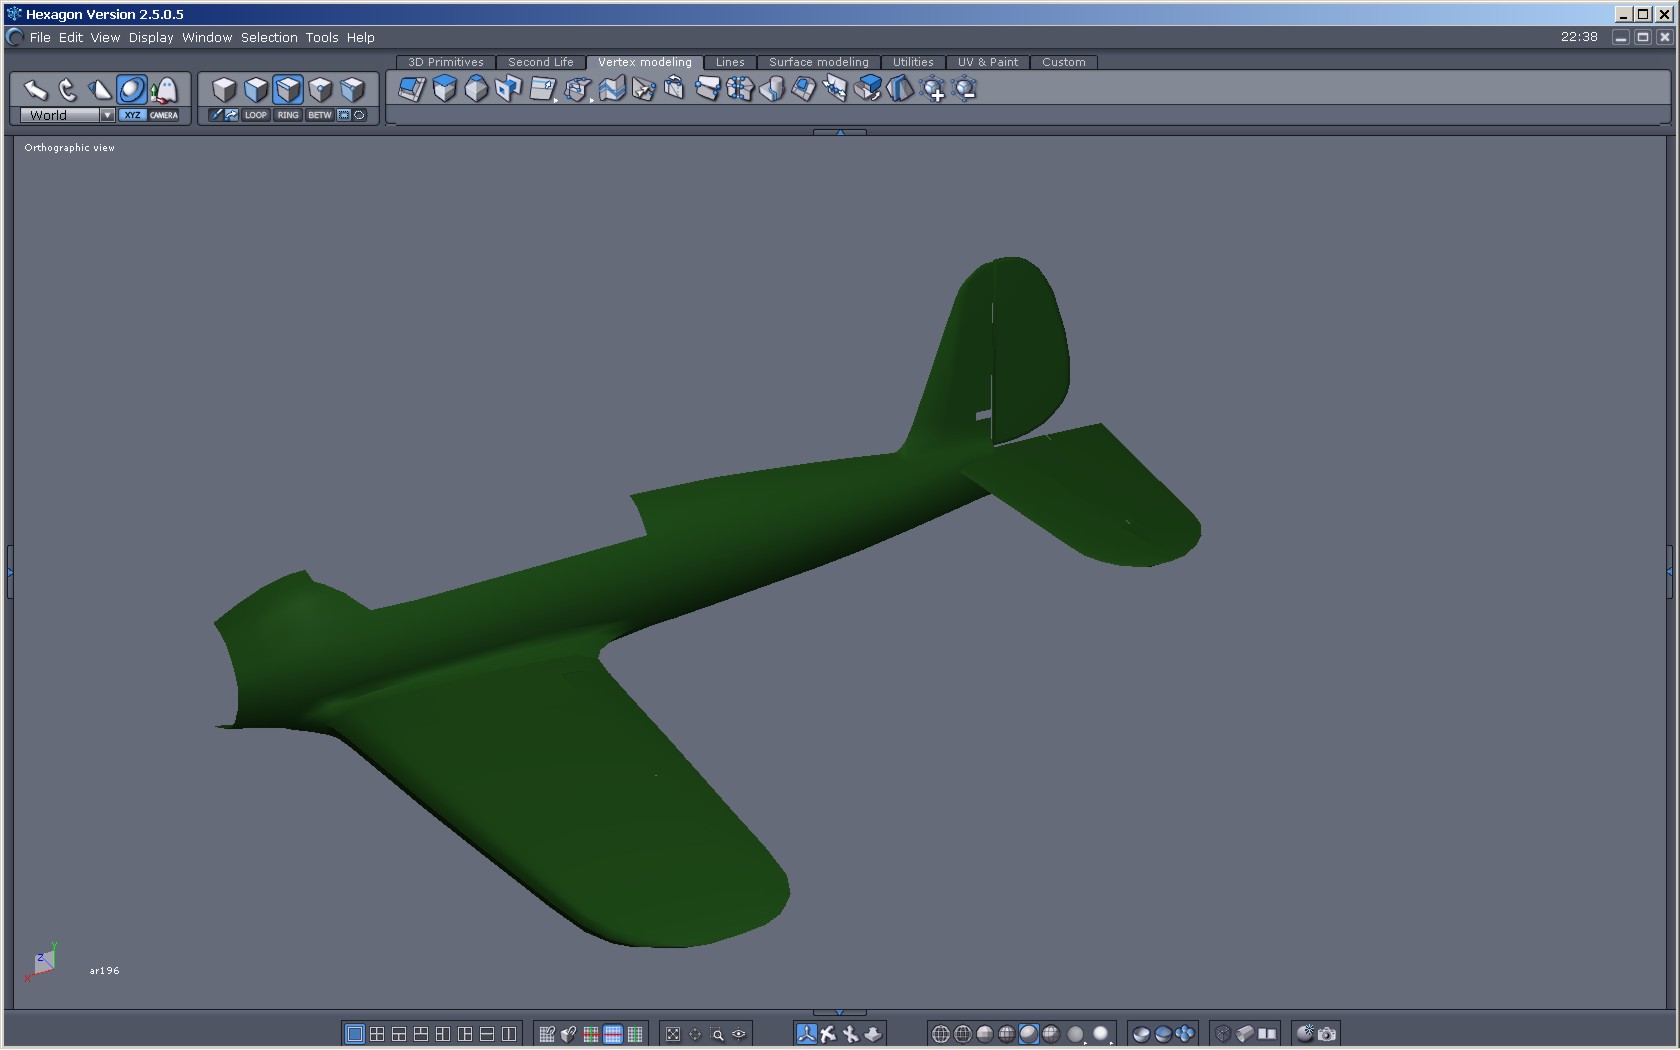
Task: Click the blue-topped cube extrude tool
Action: (x=444, y=89)
